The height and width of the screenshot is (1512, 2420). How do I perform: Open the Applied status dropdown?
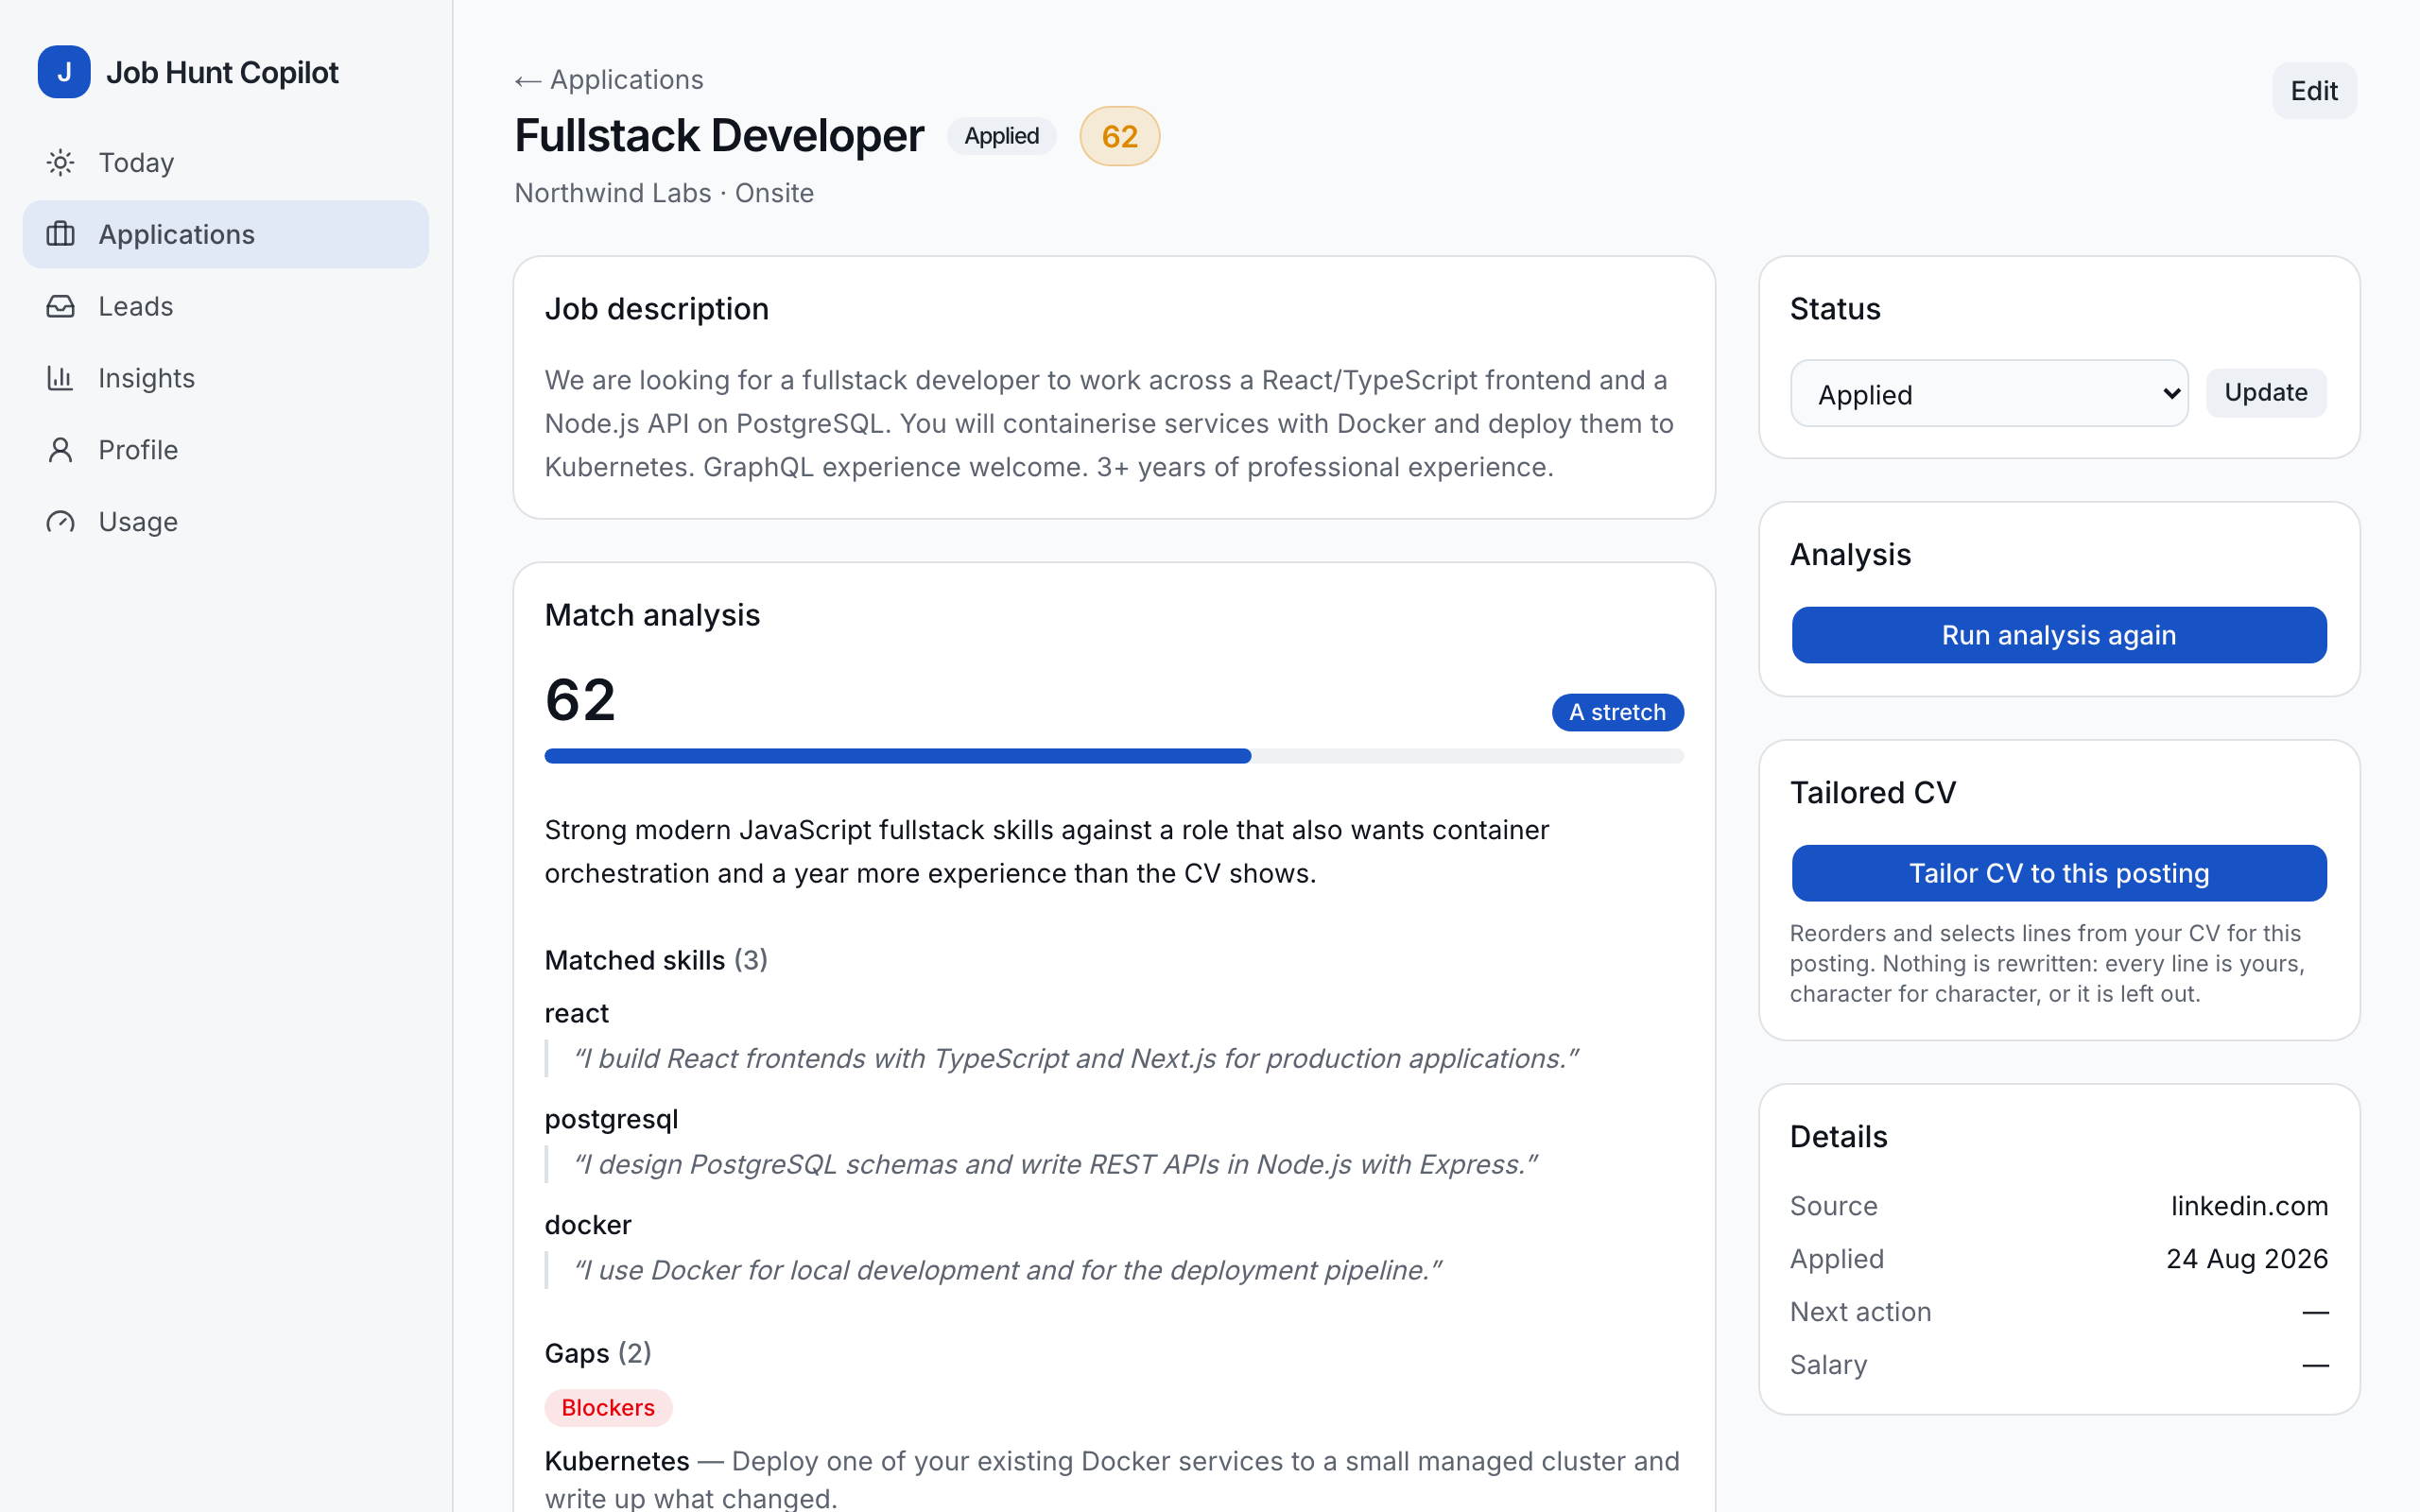coord(1989,394)
